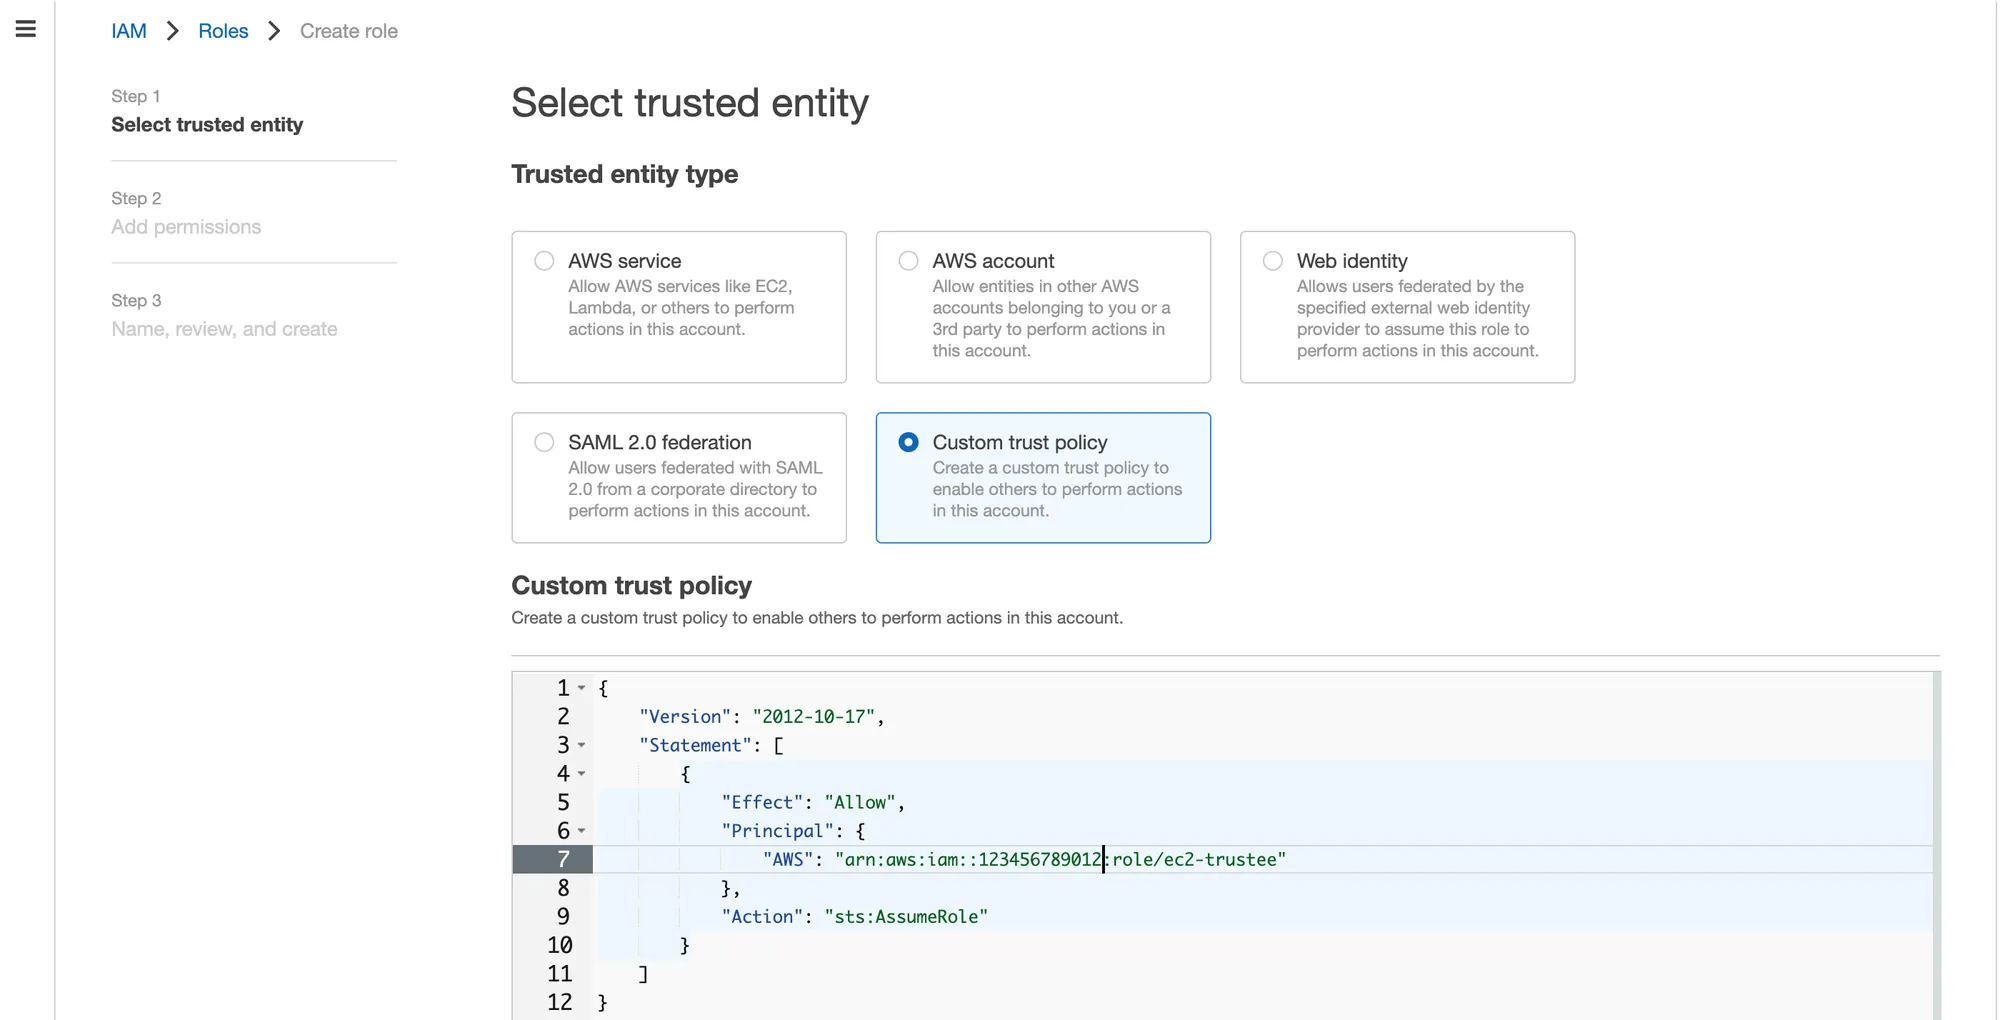Screen dimensions: 2000x1020
Task: Click line number 7 in editor gutter
Action: (x=563, y=859)
